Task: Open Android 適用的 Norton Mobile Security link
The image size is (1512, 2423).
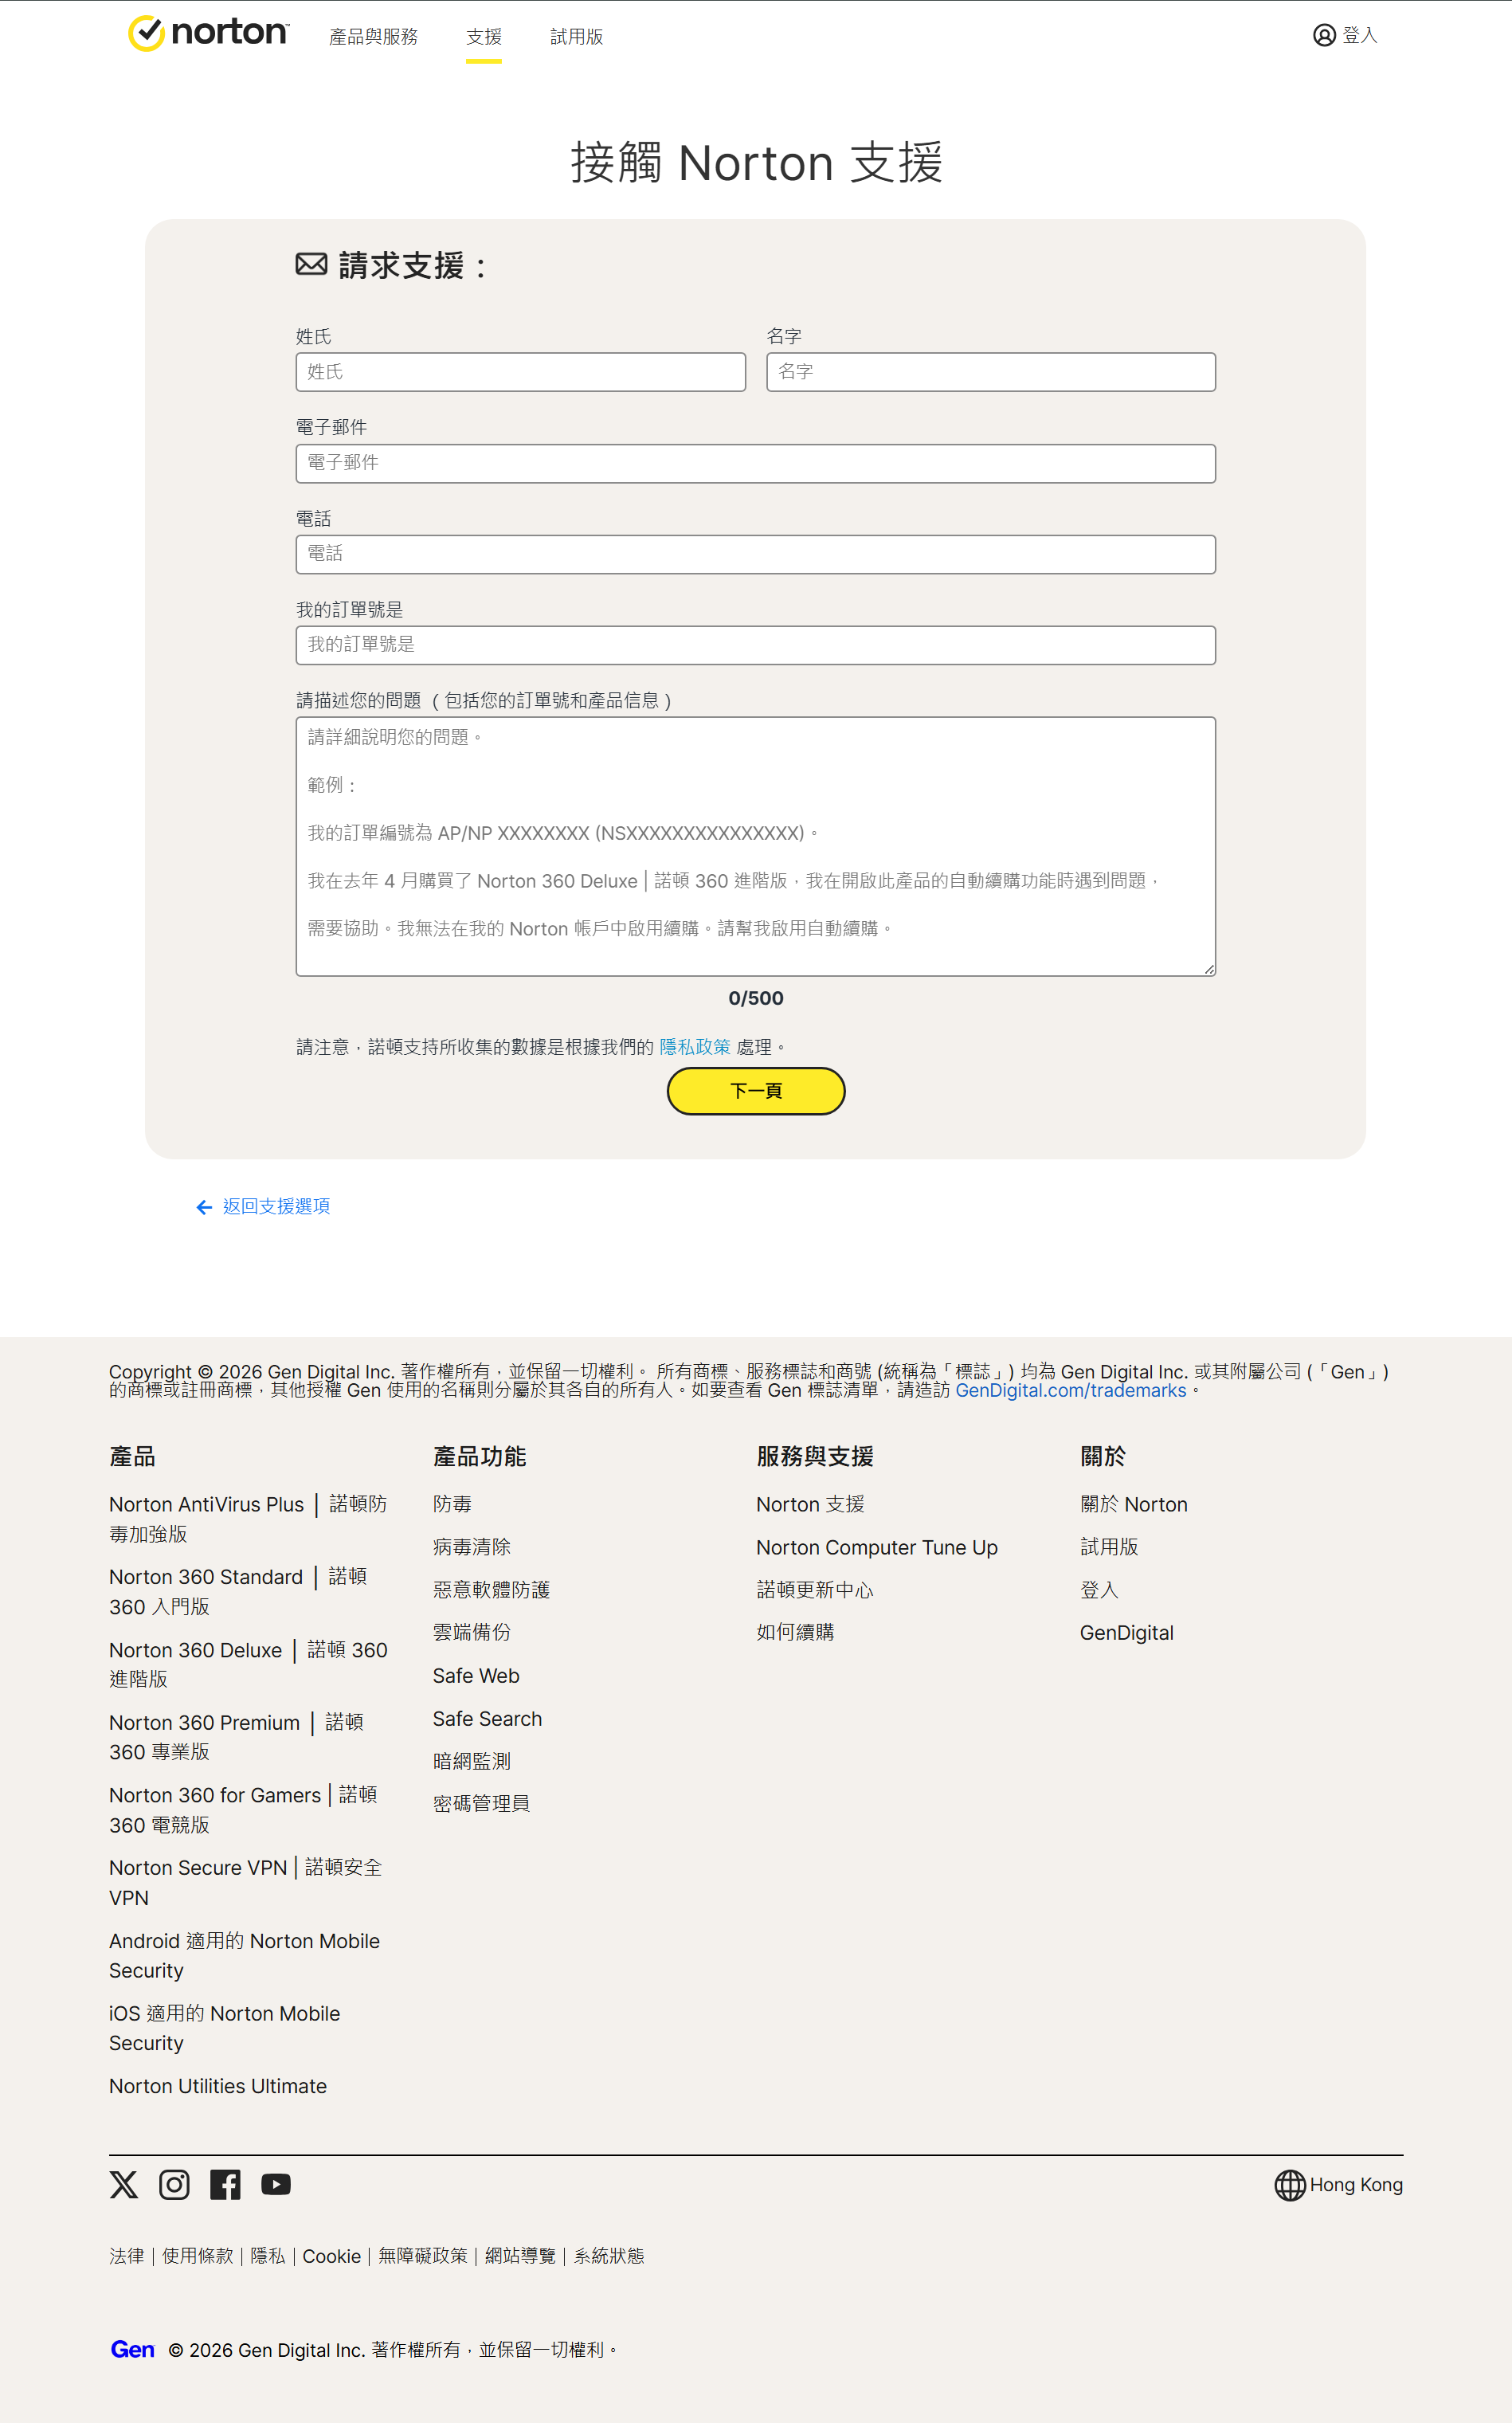Action: [244, 1955]
